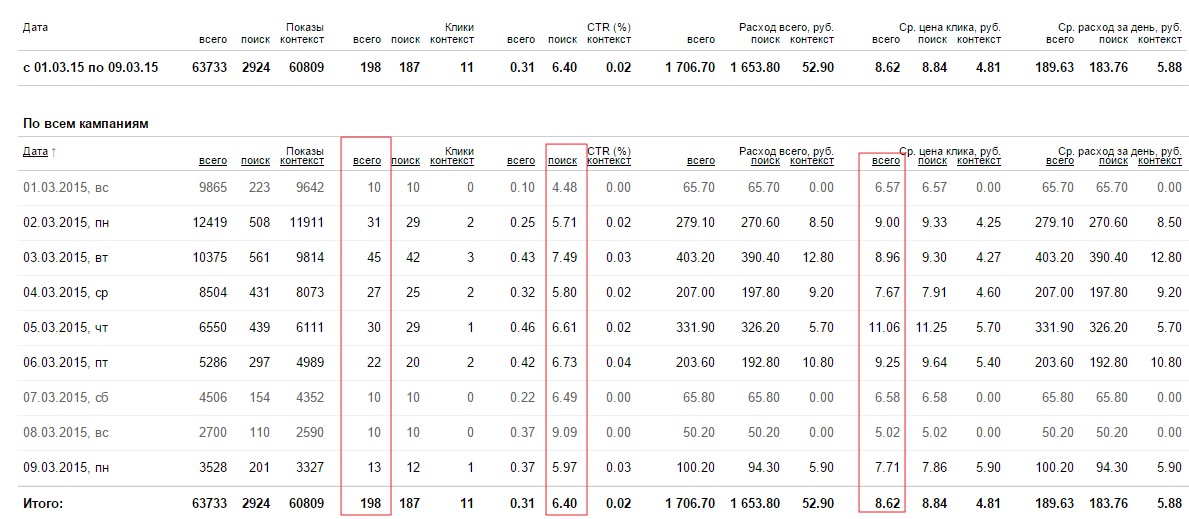The height and width of the screenshot is (519, 1189).
Task: Sort by Ср. расход за день контекст header
Action: 1159,160
